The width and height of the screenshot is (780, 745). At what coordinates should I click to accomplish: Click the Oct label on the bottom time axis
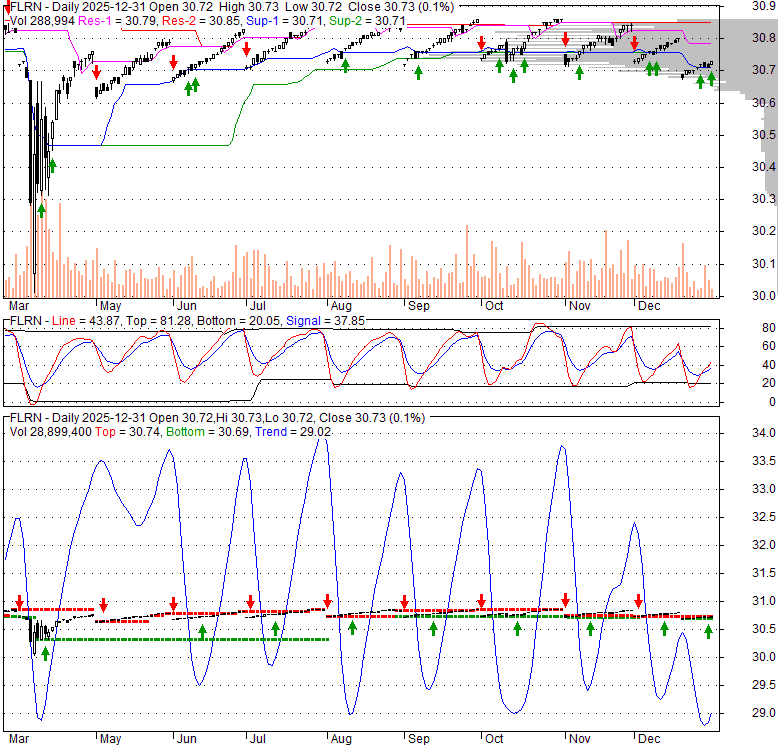[x=494, y=738]
